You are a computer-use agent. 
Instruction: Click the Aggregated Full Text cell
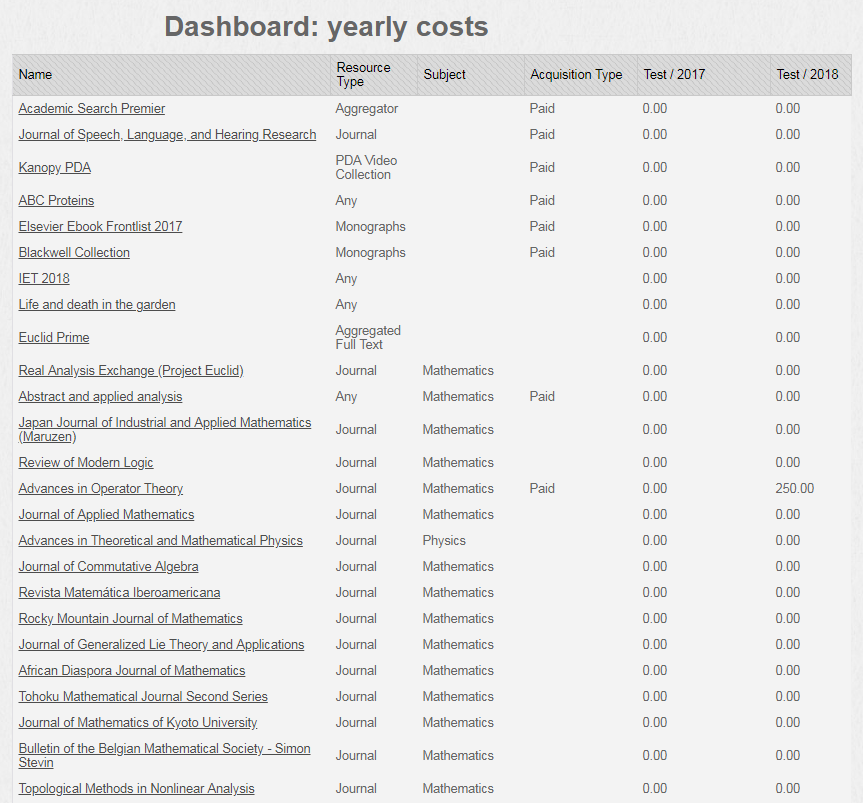point(368,337)
